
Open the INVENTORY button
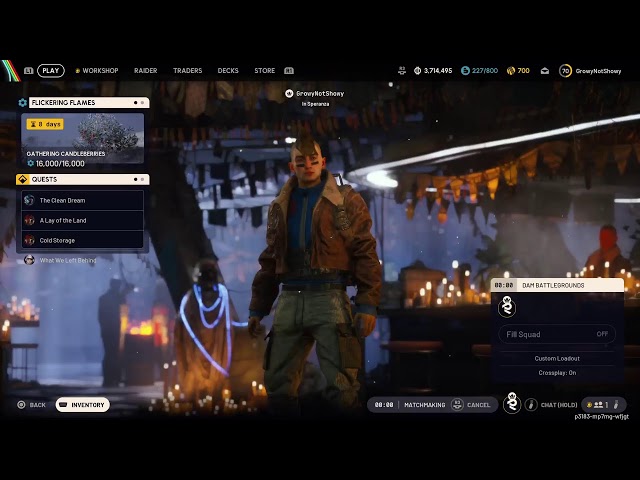click(82, 404)
